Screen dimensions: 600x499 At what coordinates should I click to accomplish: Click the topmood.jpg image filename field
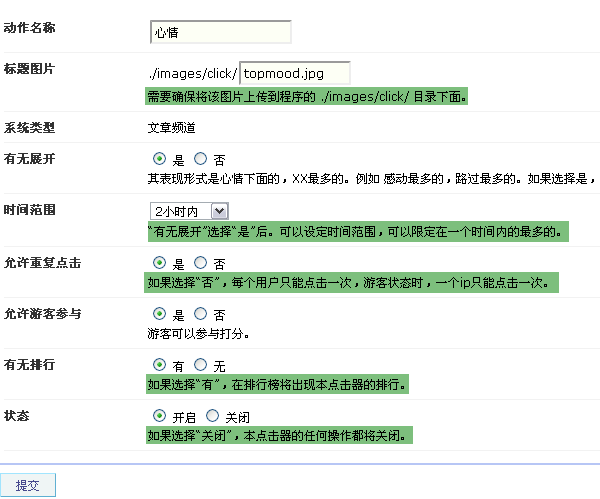point(295,73)
